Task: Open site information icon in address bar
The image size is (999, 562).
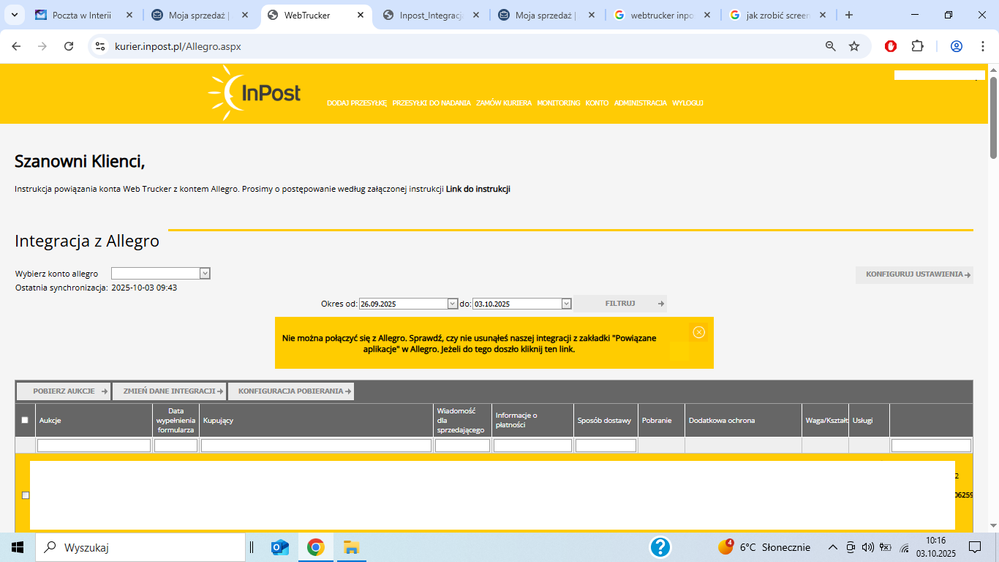Action: click(100, 46)
